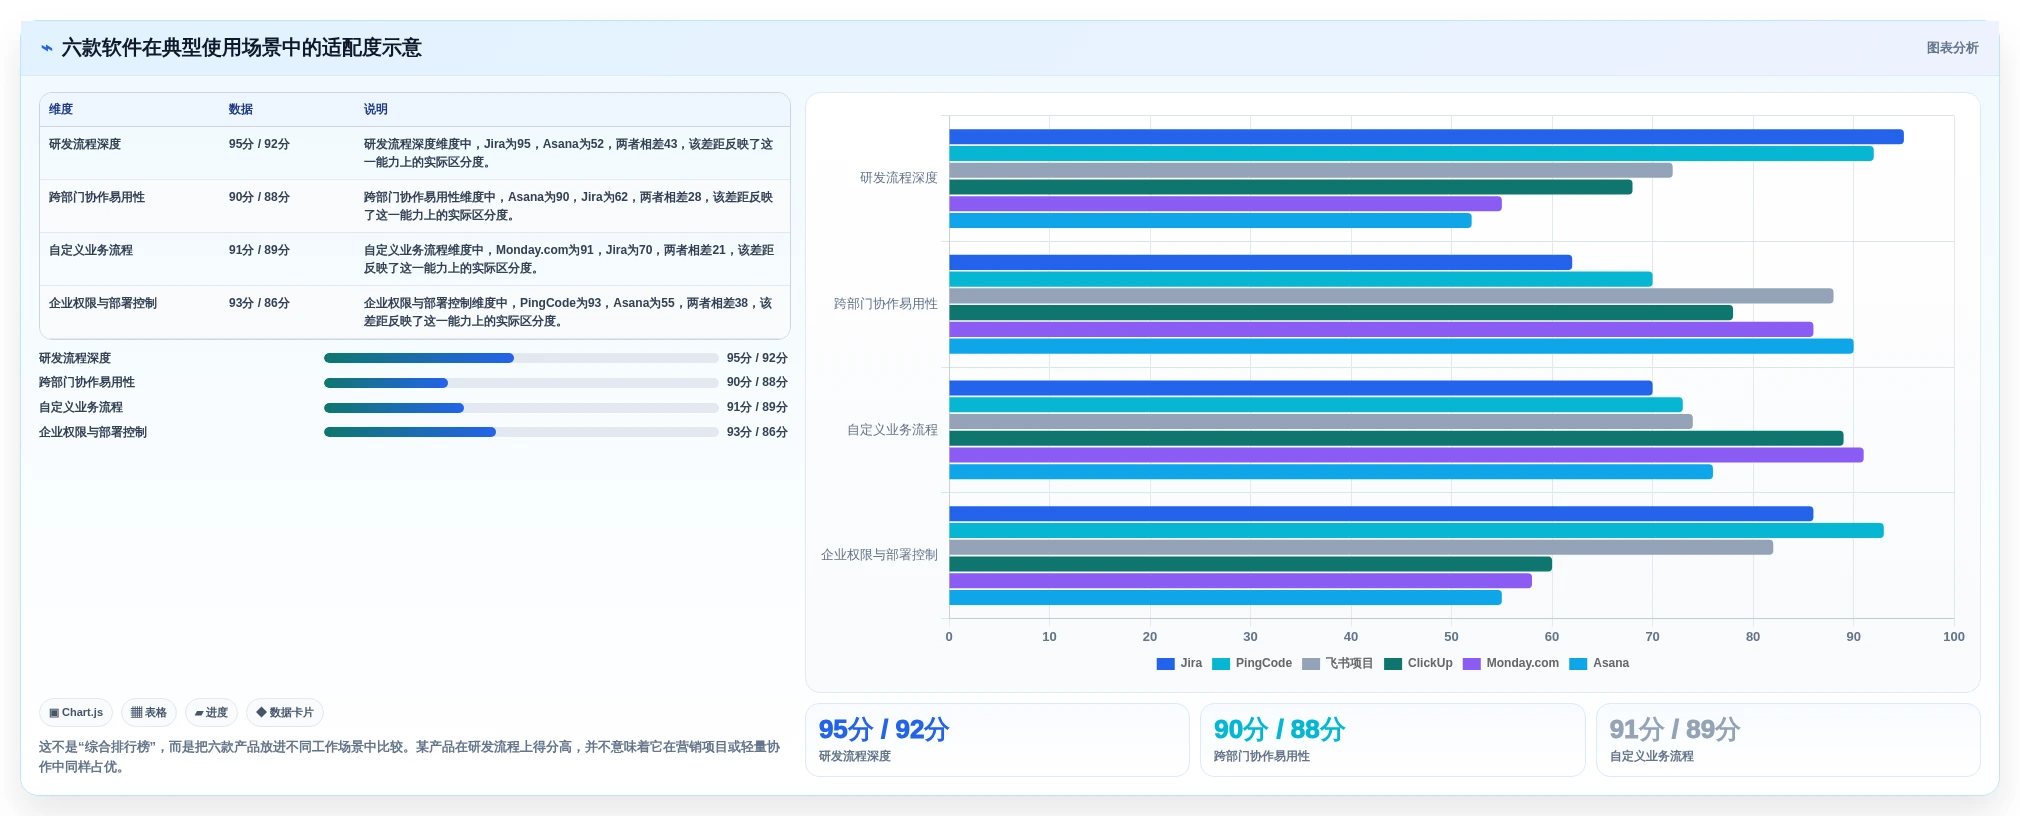Click the page title 六款软件在典型使用场景中的适配度示意
Screen dimensions: 2020x816
(241, 48)
